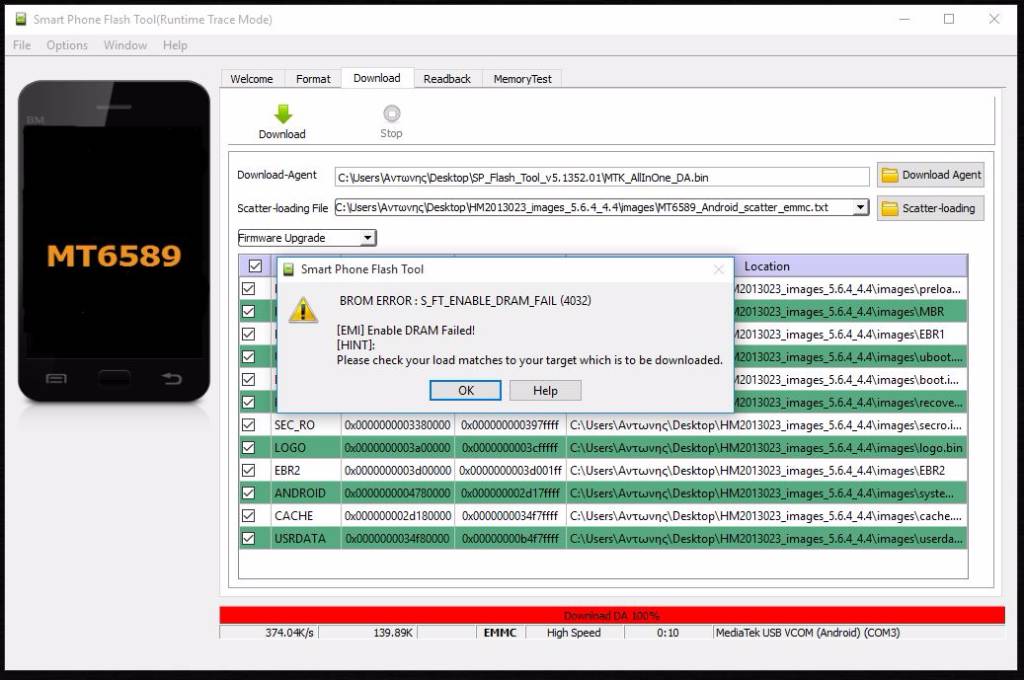Open the Firmware Upgrade mode dropdown

point(367,238)
